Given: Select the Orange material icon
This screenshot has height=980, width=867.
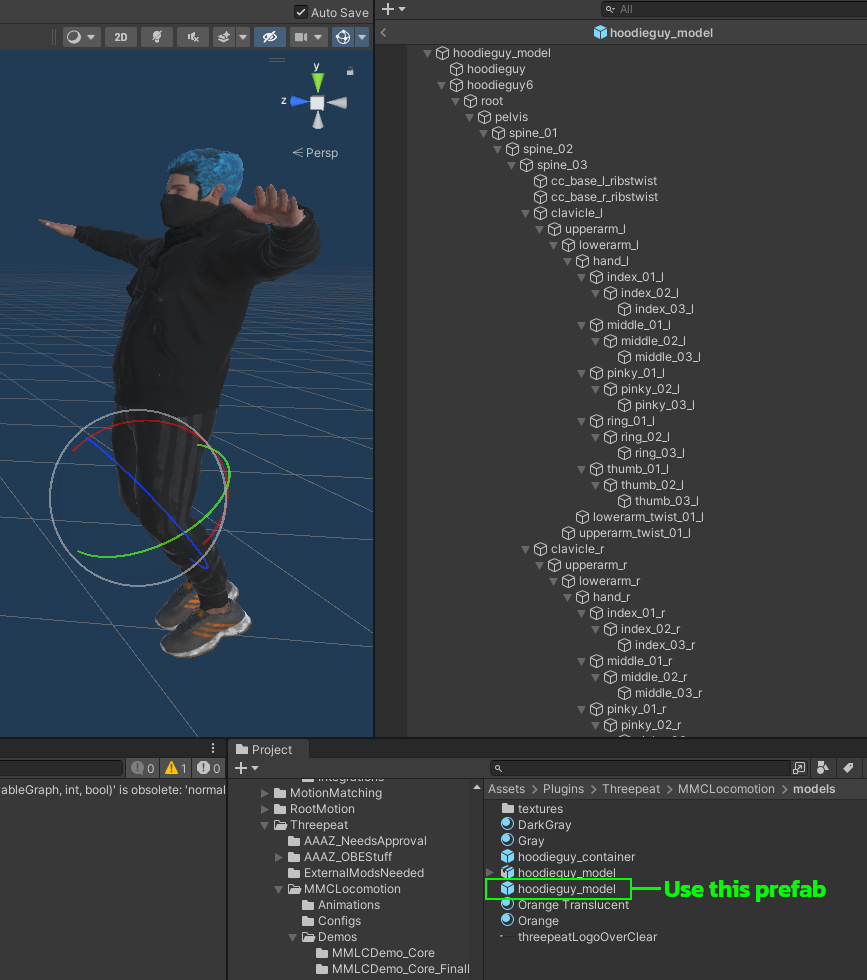Looking at the screenshot, I should [x=508, y=921].
